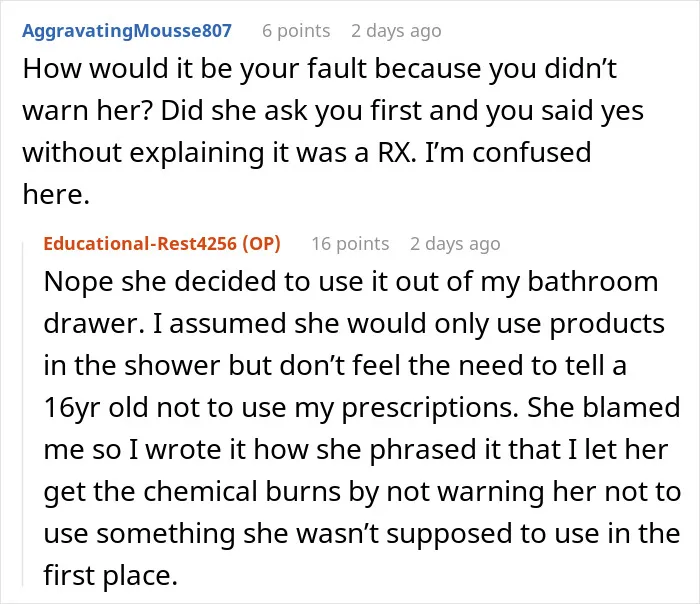The image size is (700, 604).
Task: Click the line starting 'use something she wasn't'
Action: pos(362,534)
